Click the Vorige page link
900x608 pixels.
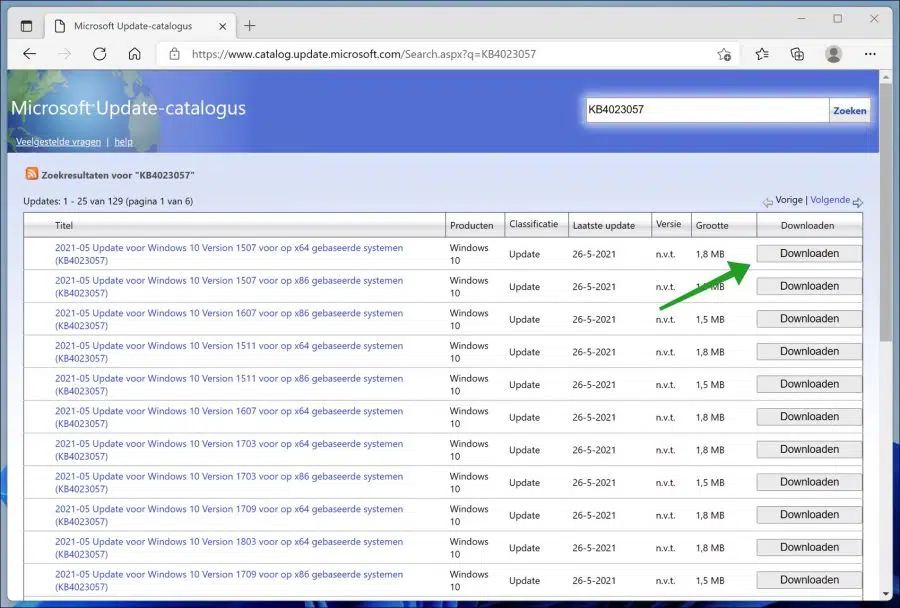pos(789,200)
